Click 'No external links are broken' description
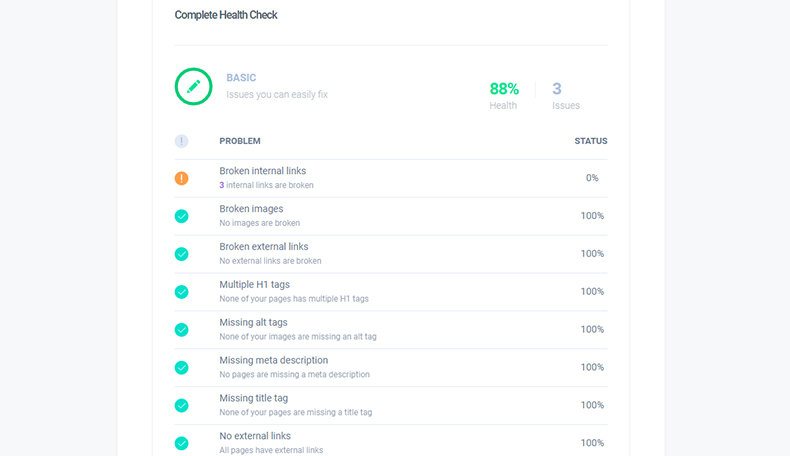The width and height of the screenshot is (790, 456). point(270,260)
